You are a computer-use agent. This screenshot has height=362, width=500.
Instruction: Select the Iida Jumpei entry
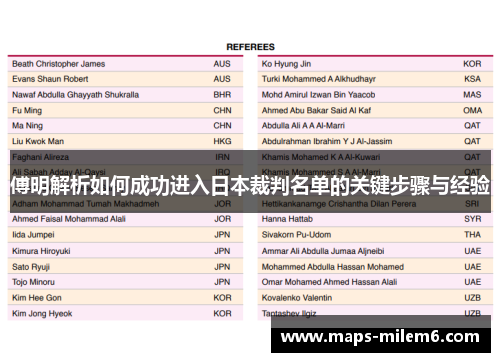[33, 235]
